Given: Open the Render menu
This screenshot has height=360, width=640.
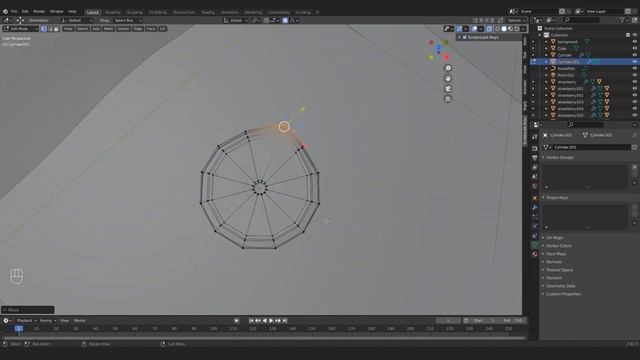Looking at the screenshot, I should 39,11.
